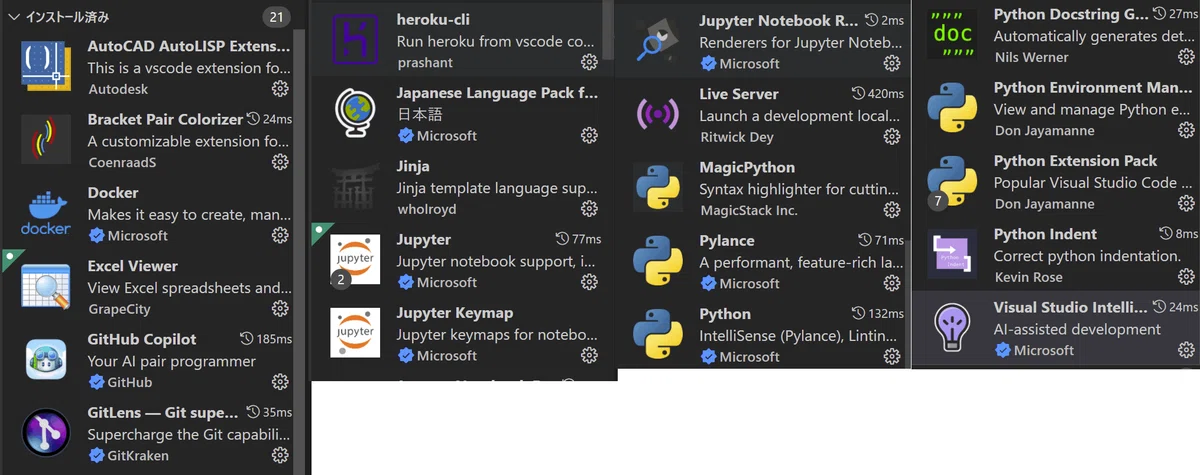Viewport: 1200px width, 475px height.
Task: Open manage gear for GitLens
Action: (x=280, y=456)
